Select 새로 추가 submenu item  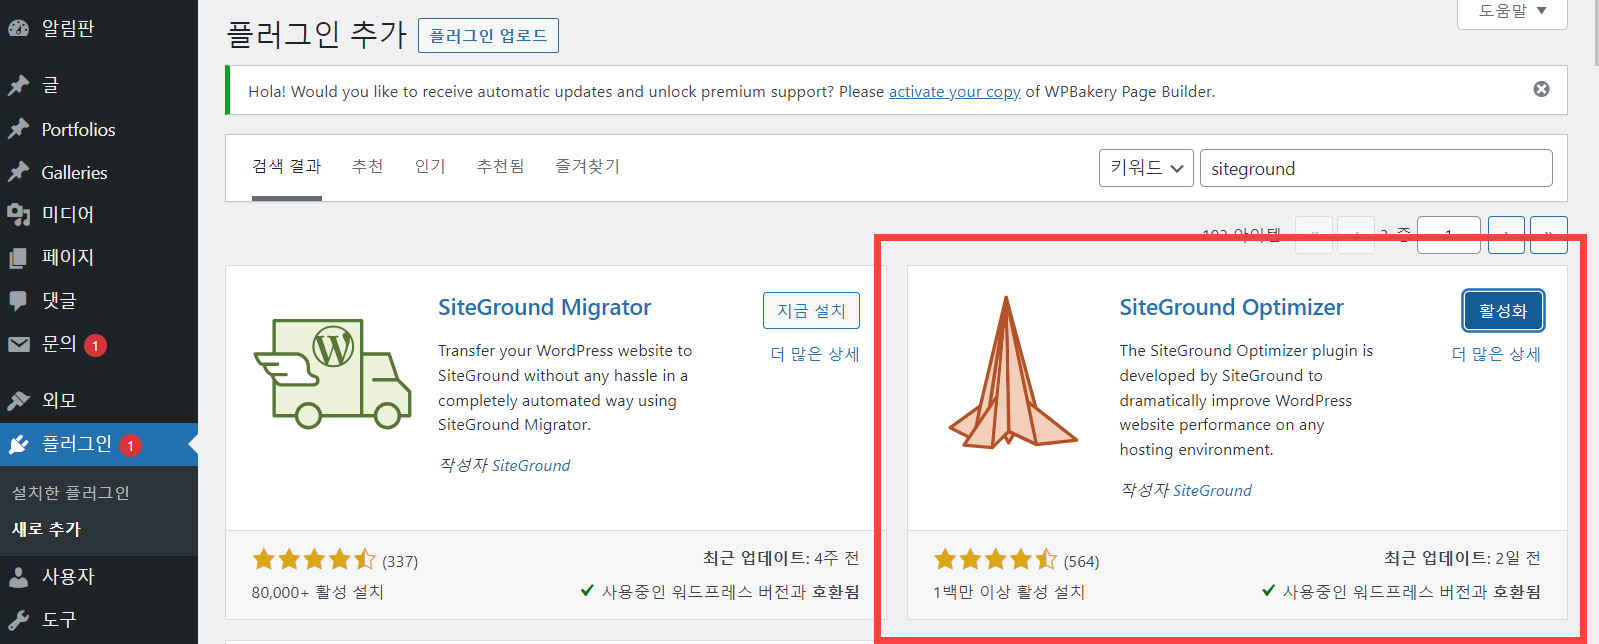point(46,529)
